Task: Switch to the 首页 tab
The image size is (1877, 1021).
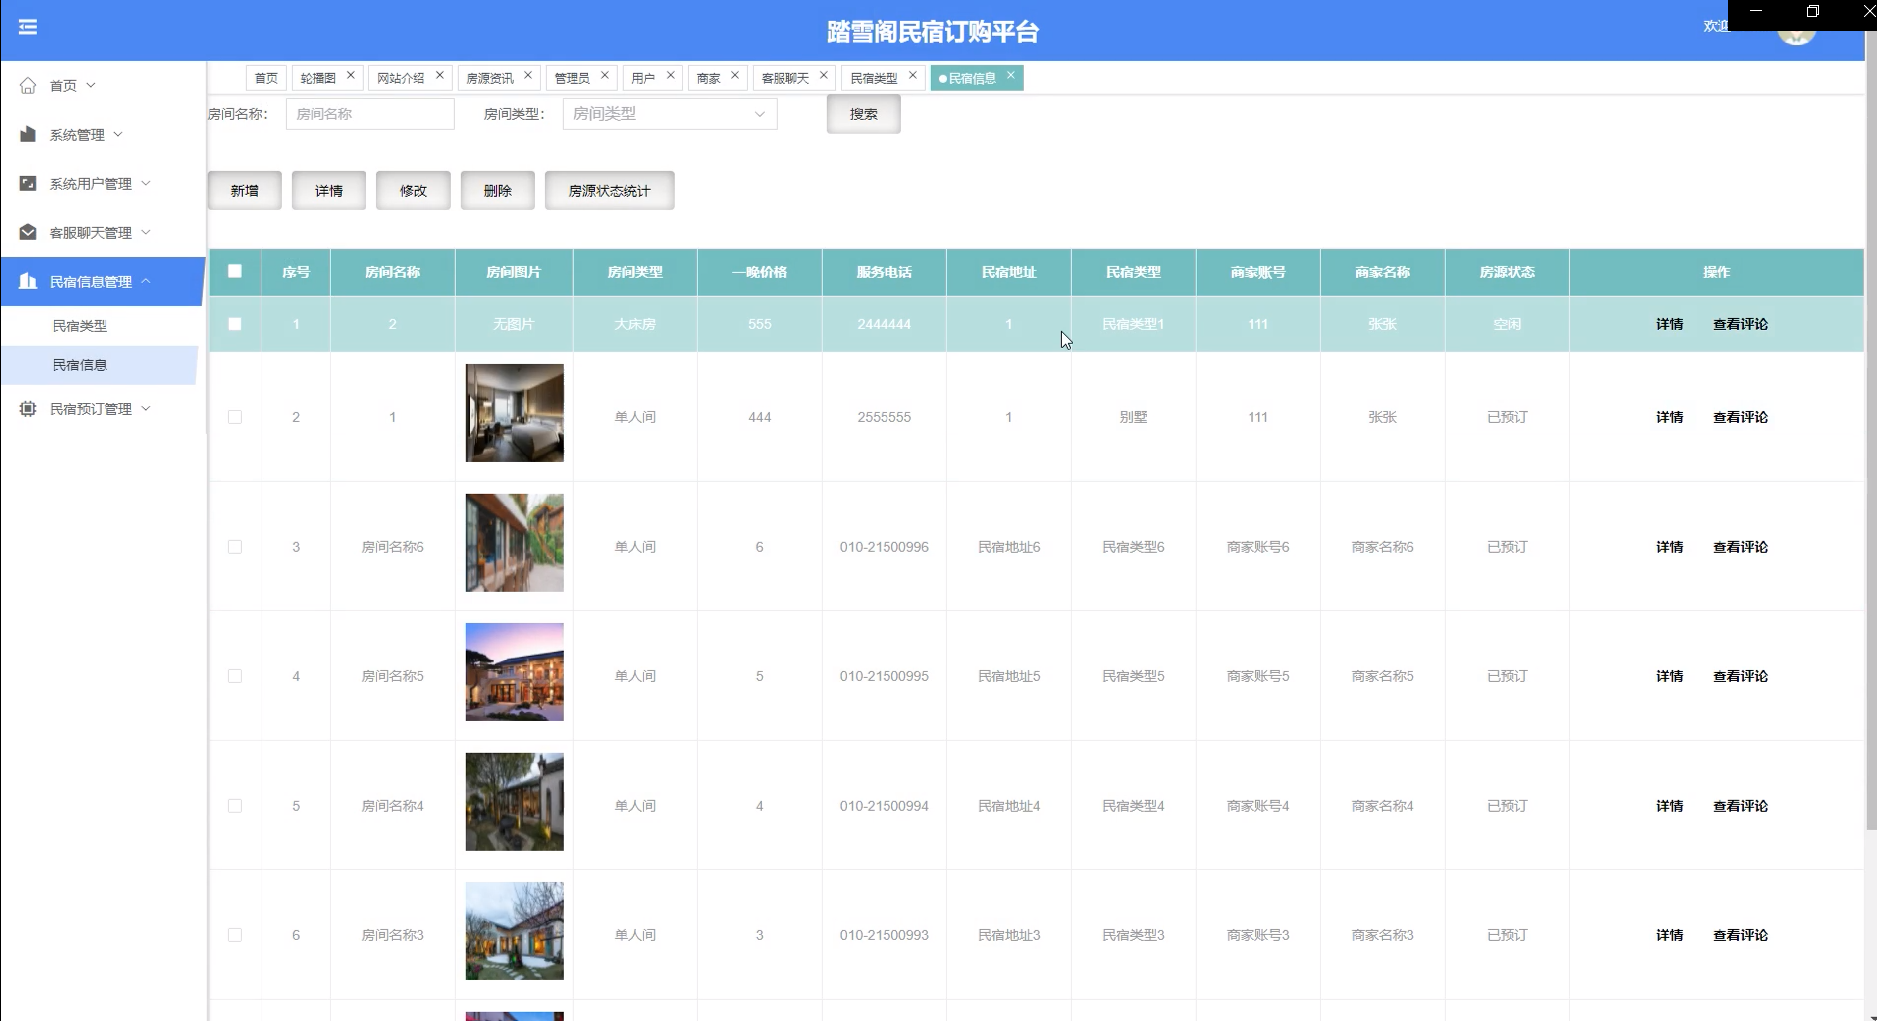Action: point(266,78)
